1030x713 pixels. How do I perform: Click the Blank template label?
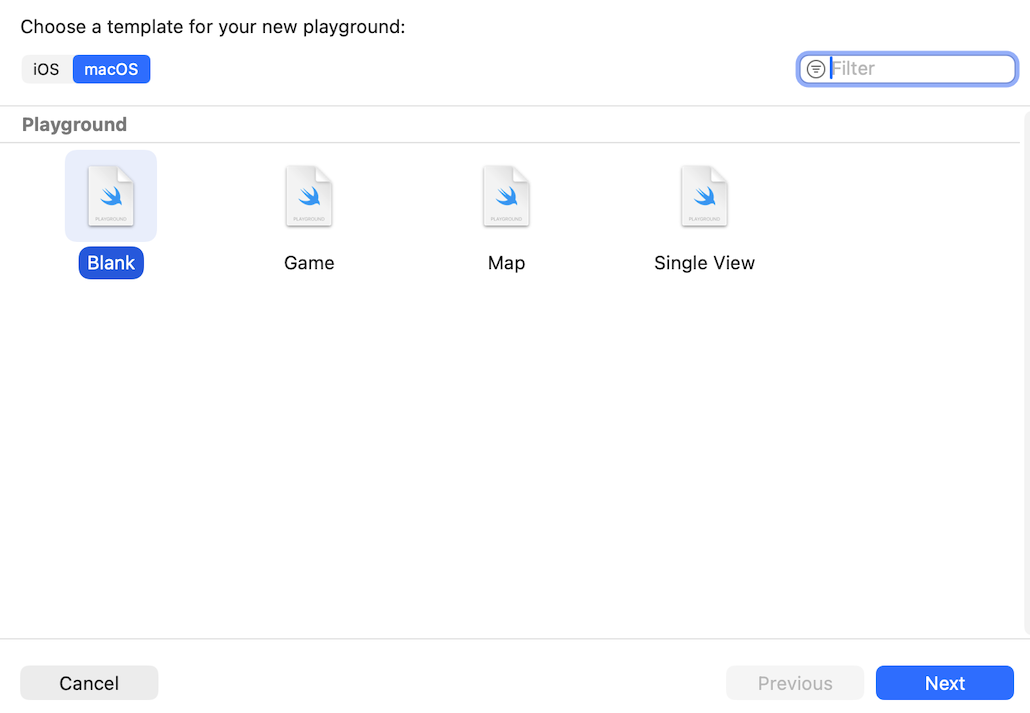coord(111,263)
